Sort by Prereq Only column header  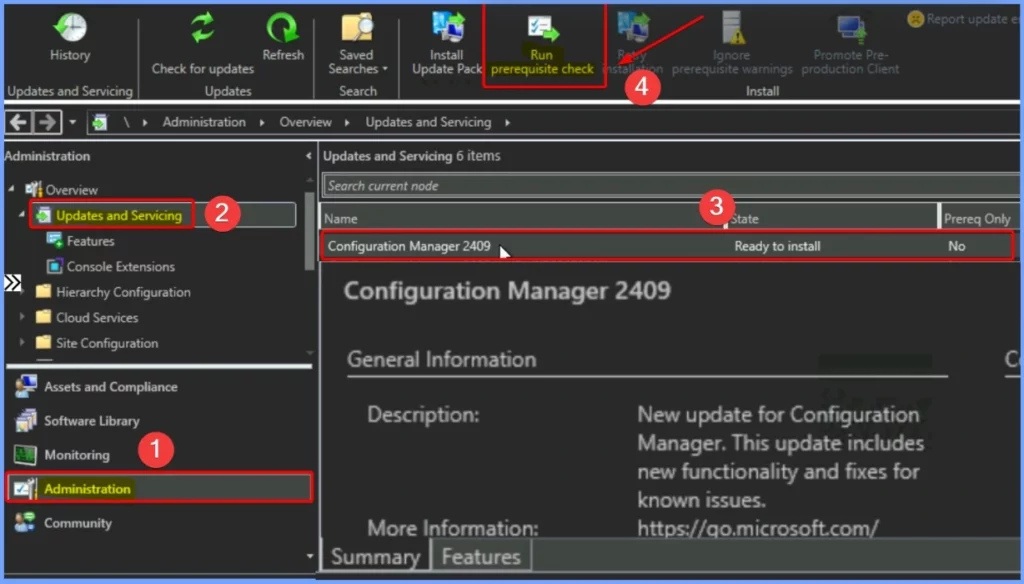979,218
